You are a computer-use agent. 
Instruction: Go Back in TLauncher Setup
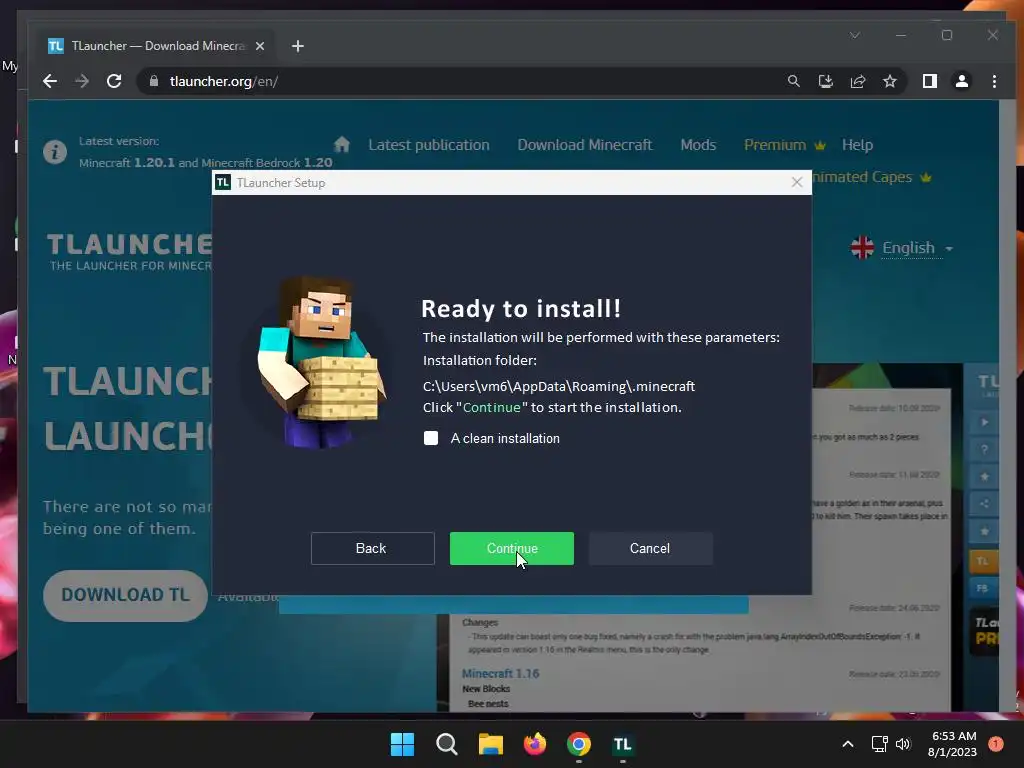click(372, 549)
